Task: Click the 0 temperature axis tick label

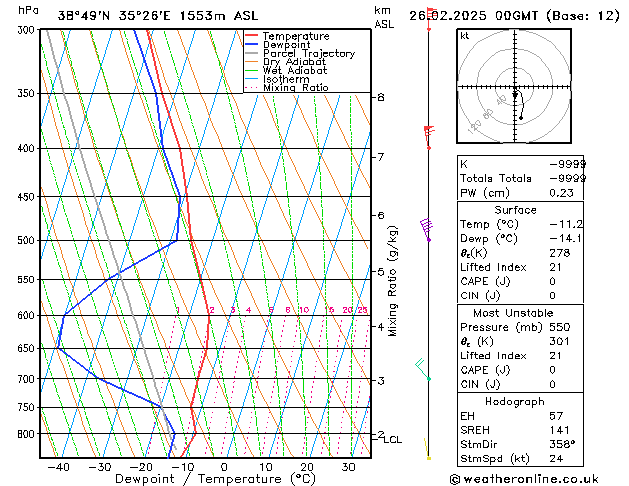Action: 224,467
